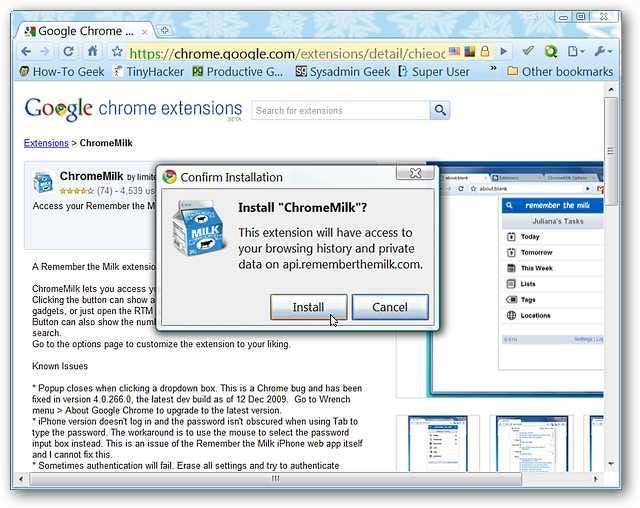Viewport: 640px width, 508px height.
Task: Open the Super User bookmark
Action: pyautogui.click(x=434, y=72)
